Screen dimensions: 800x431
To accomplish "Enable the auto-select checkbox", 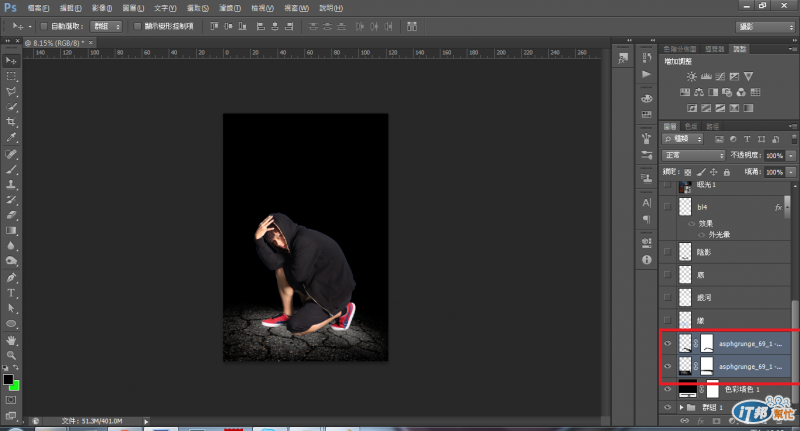I will [x=44, y=26].
